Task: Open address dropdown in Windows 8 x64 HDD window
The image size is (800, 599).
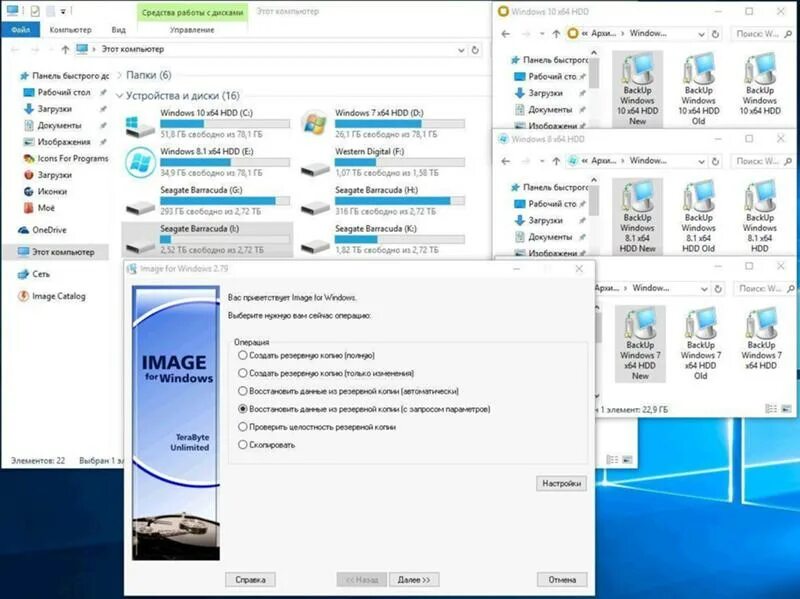Action: coord(701,161)
